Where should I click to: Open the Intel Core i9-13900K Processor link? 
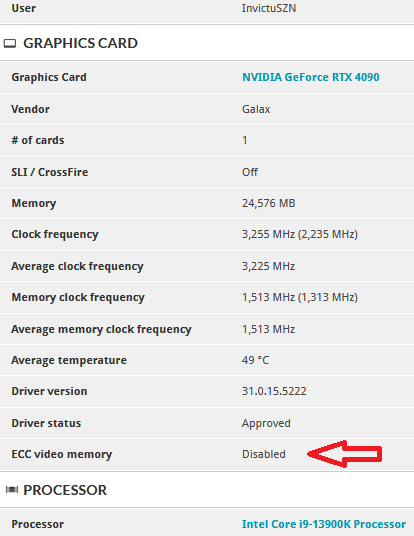(324, 524)
